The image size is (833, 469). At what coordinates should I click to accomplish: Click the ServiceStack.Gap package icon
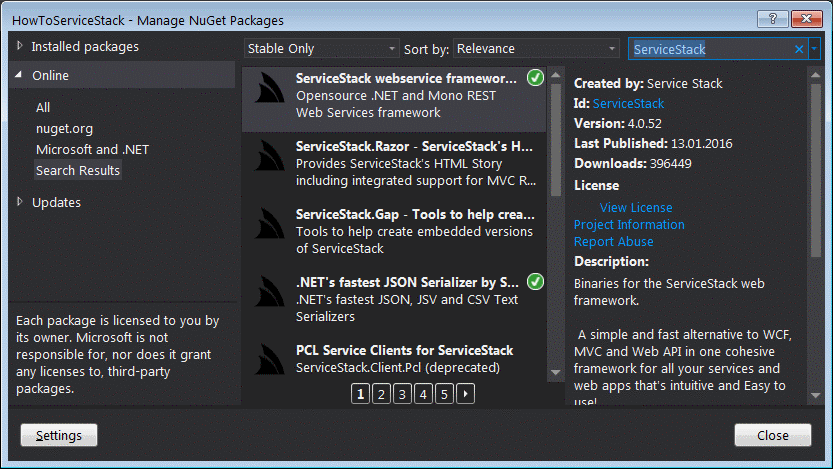coord(268,230)
